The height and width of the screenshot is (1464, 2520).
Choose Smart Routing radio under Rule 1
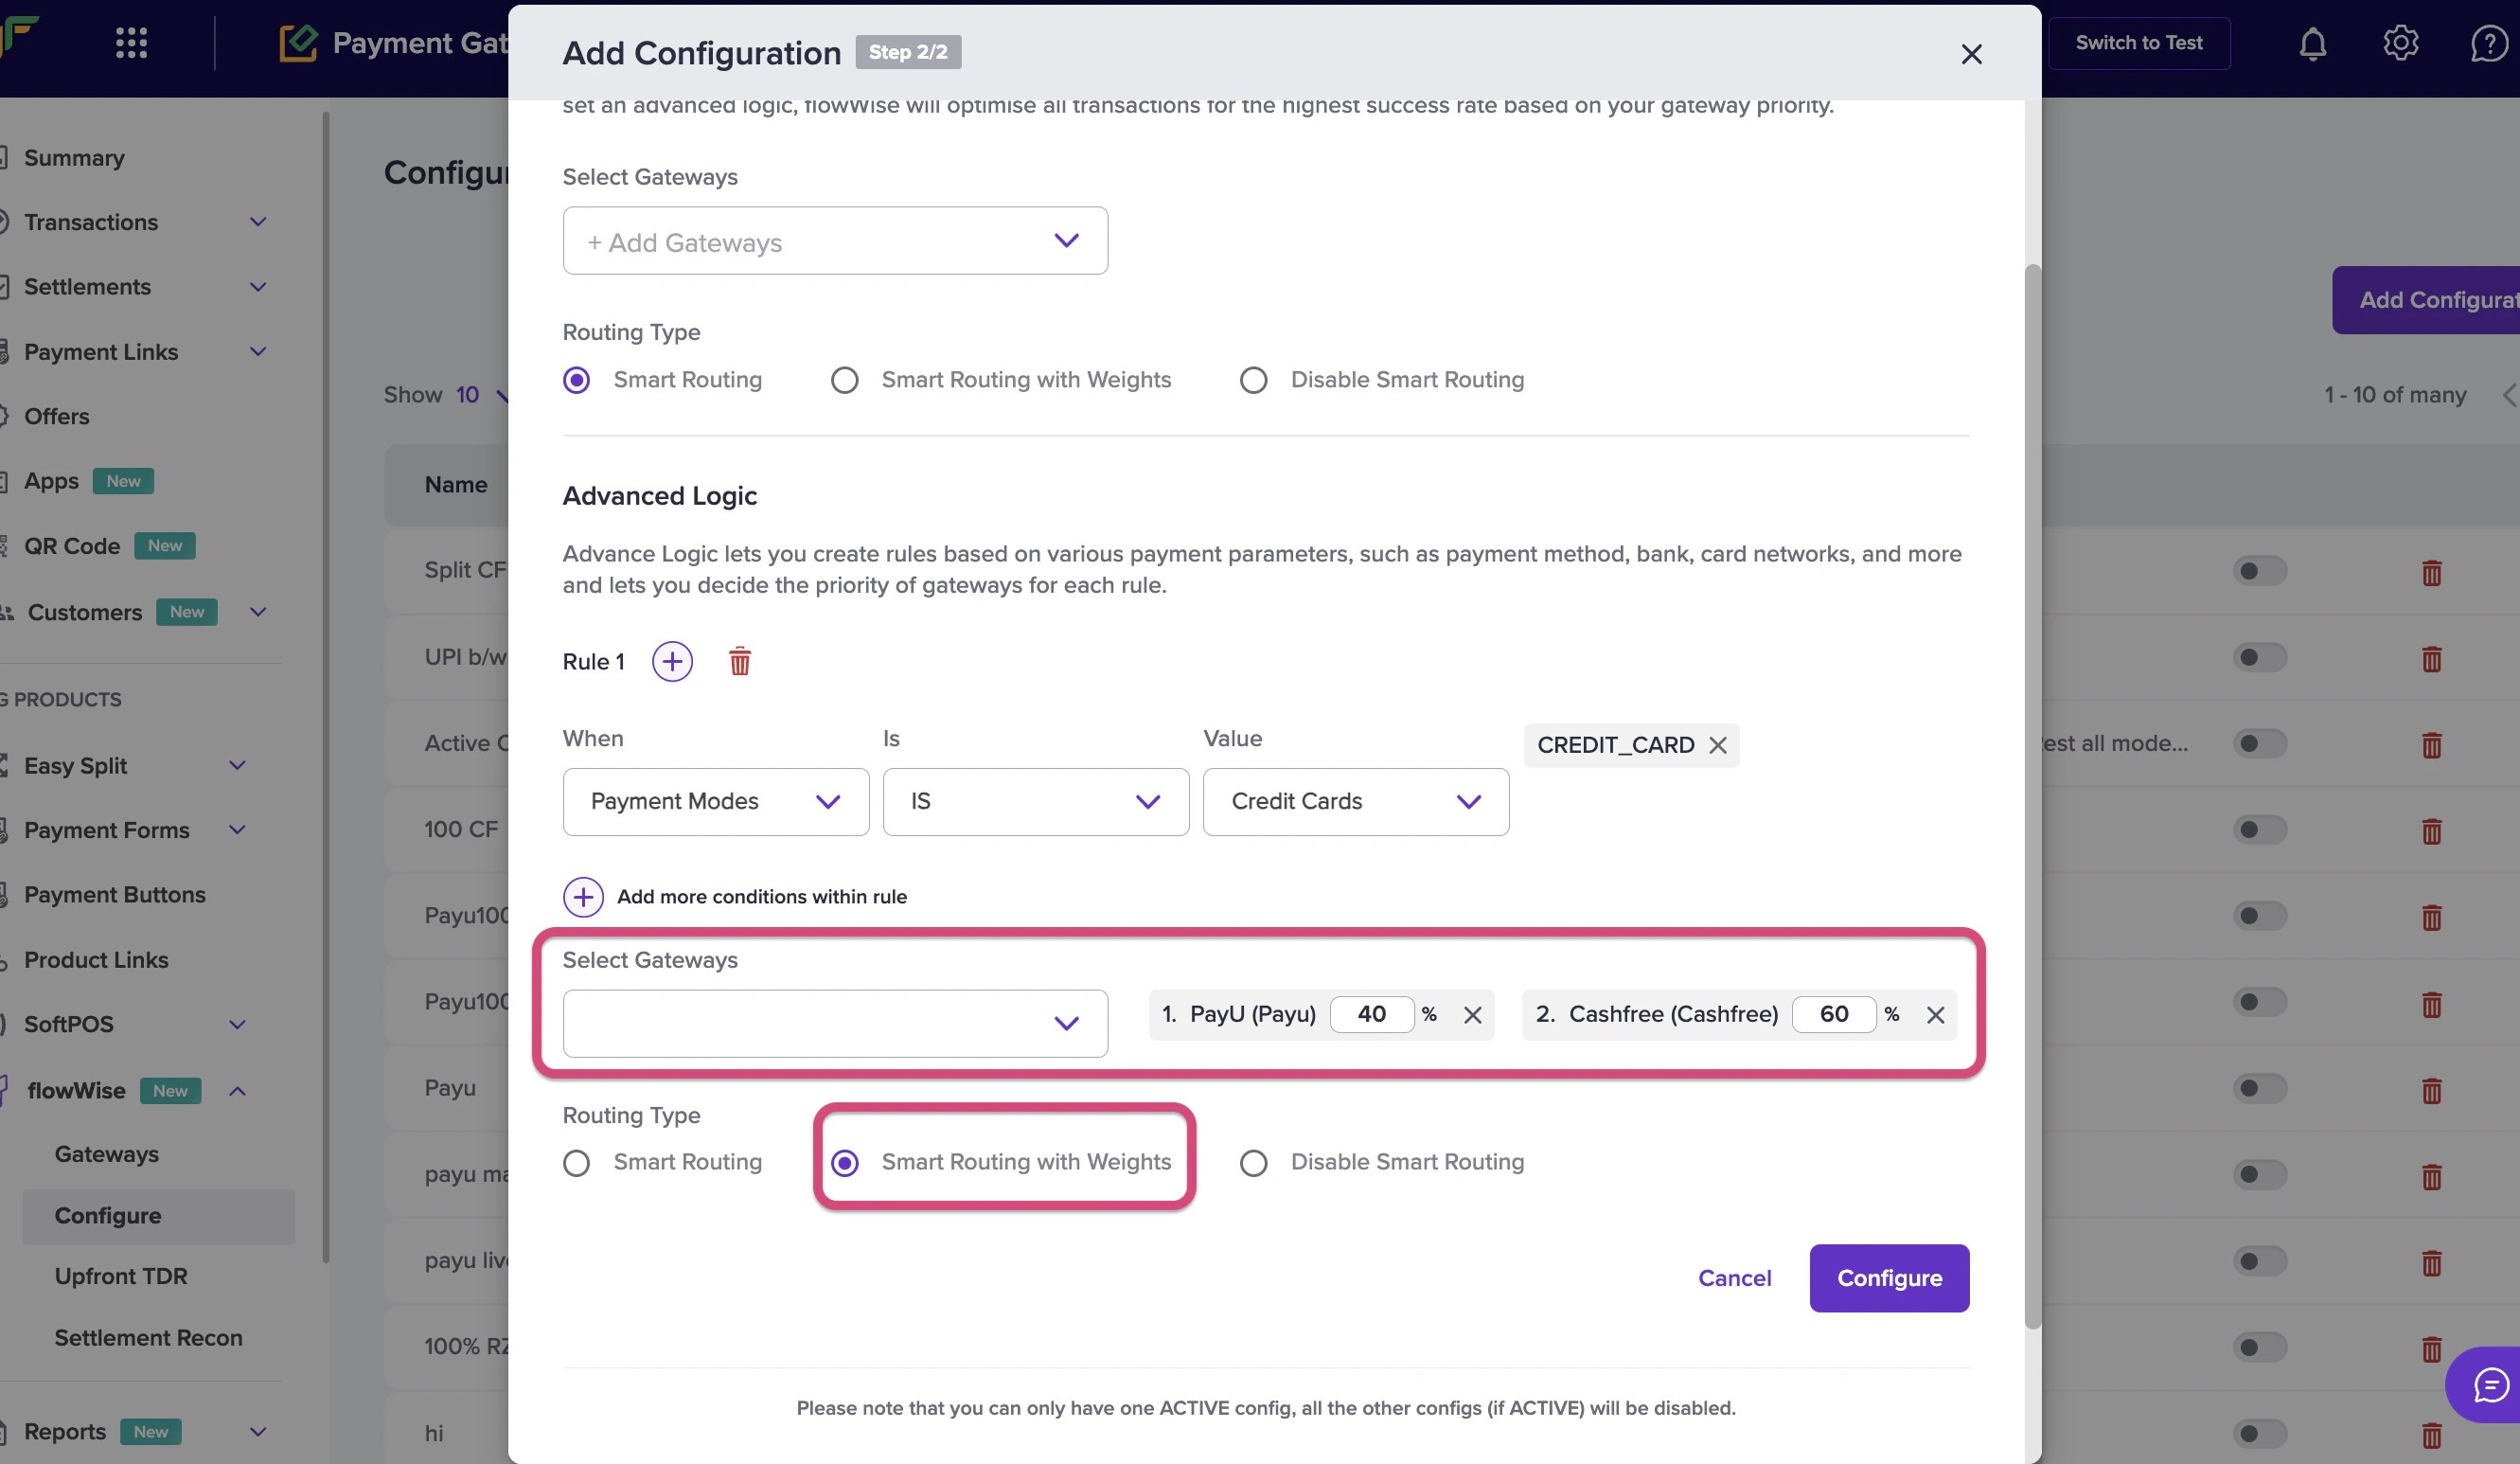tap(576, 1162)
